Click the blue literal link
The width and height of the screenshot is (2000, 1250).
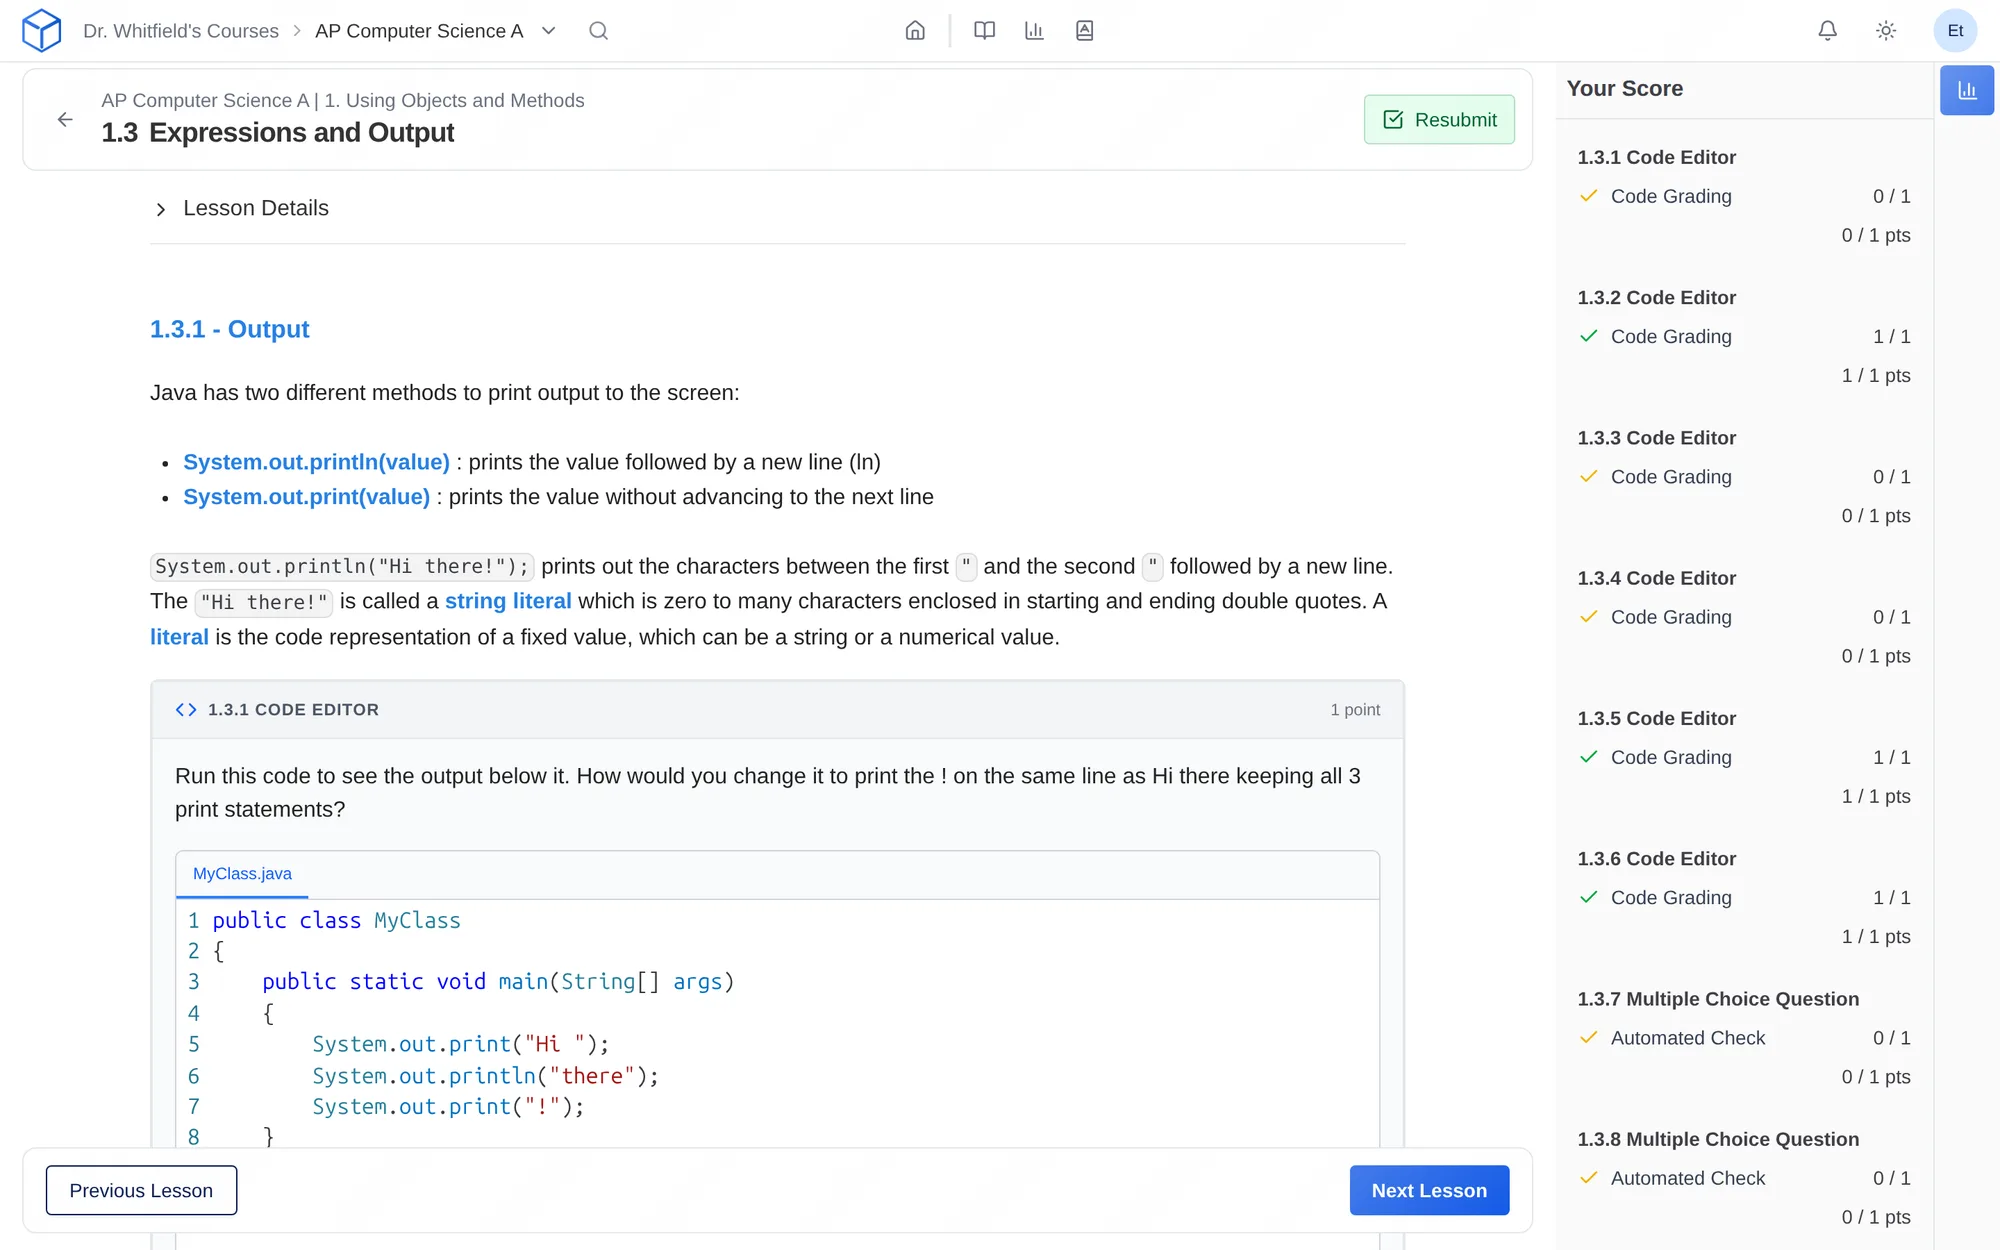pyautogui.click(x=179, y=637)
